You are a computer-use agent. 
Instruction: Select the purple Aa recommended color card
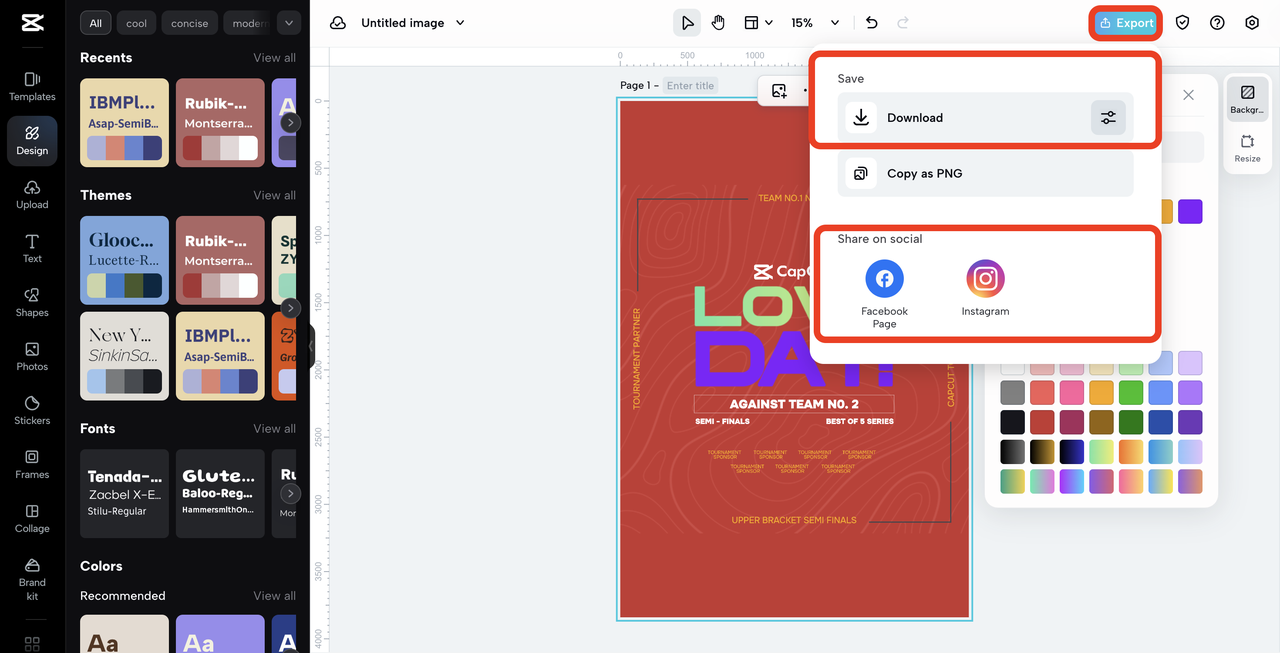pos(220,634)
